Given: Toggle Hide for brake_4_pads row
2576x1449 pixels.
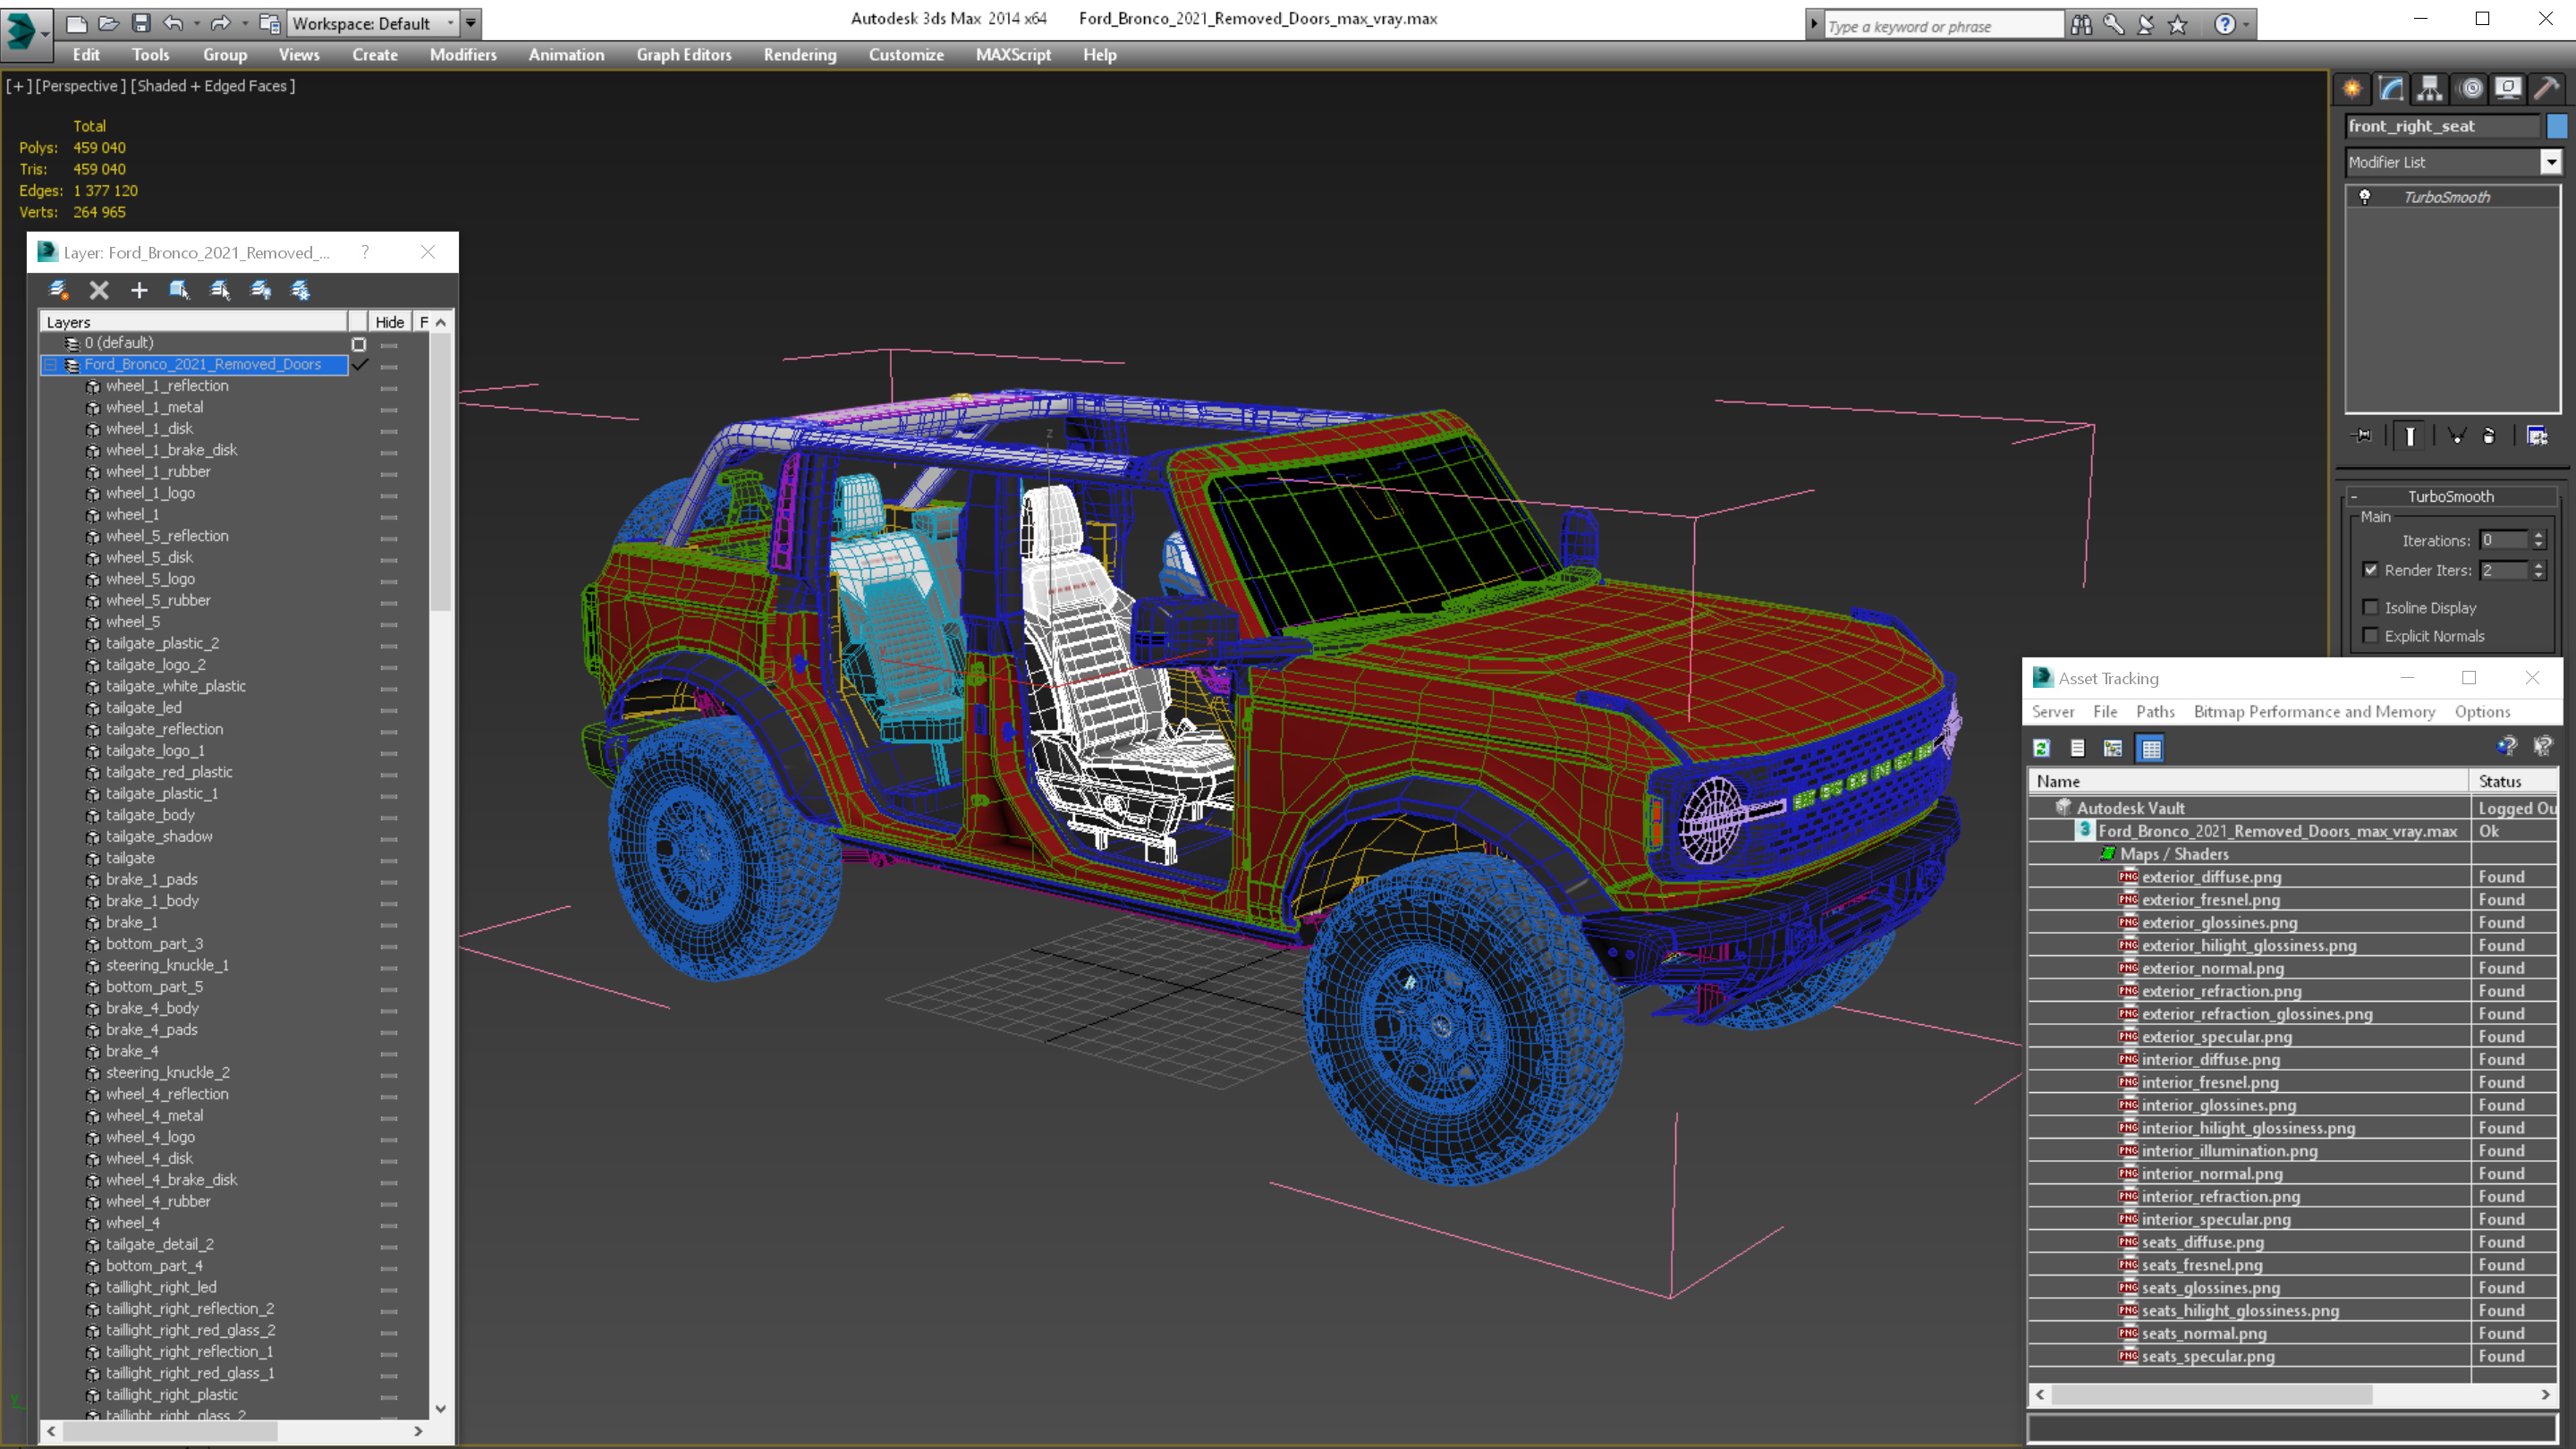Looking at the screenshot, I should (389, 1031).
